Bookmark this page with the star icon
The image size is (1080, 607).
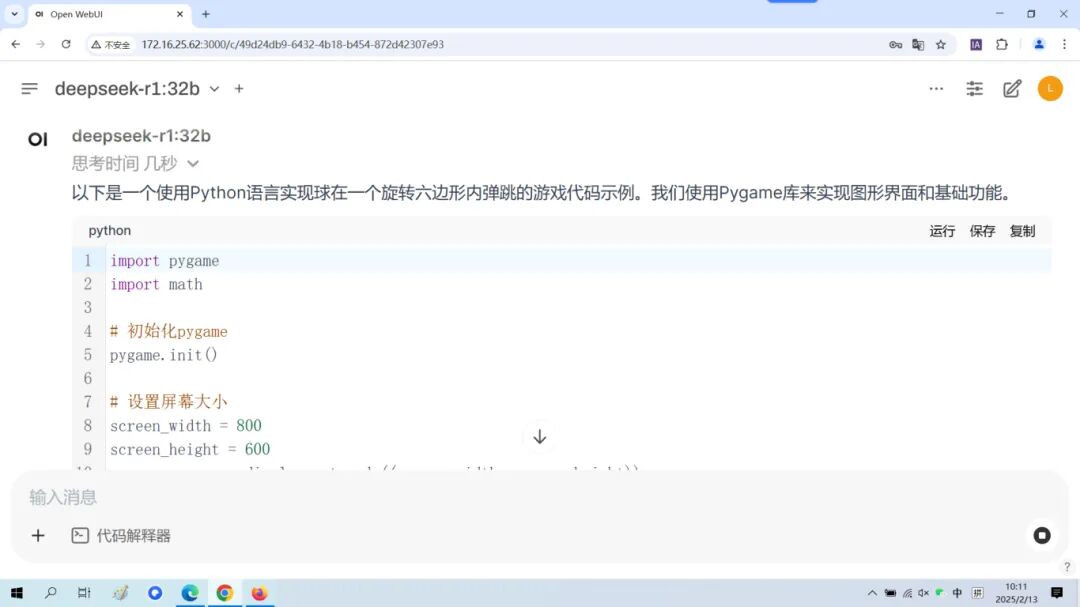(941, 45)
